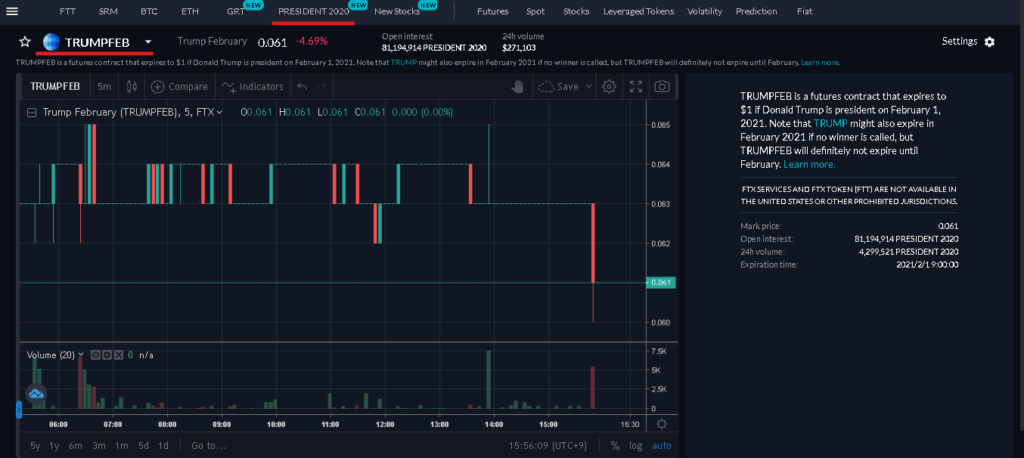The image size is (1024, 458).
Task: Open the FTT tab in top navigation
Action: point(67,12)
